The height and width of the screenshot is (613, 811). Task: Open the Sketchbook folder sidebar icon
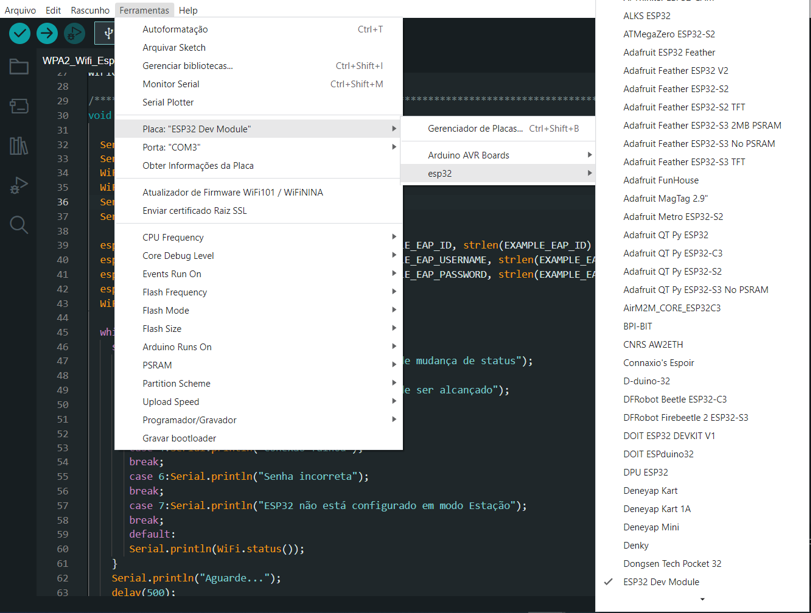pos(18,68)
